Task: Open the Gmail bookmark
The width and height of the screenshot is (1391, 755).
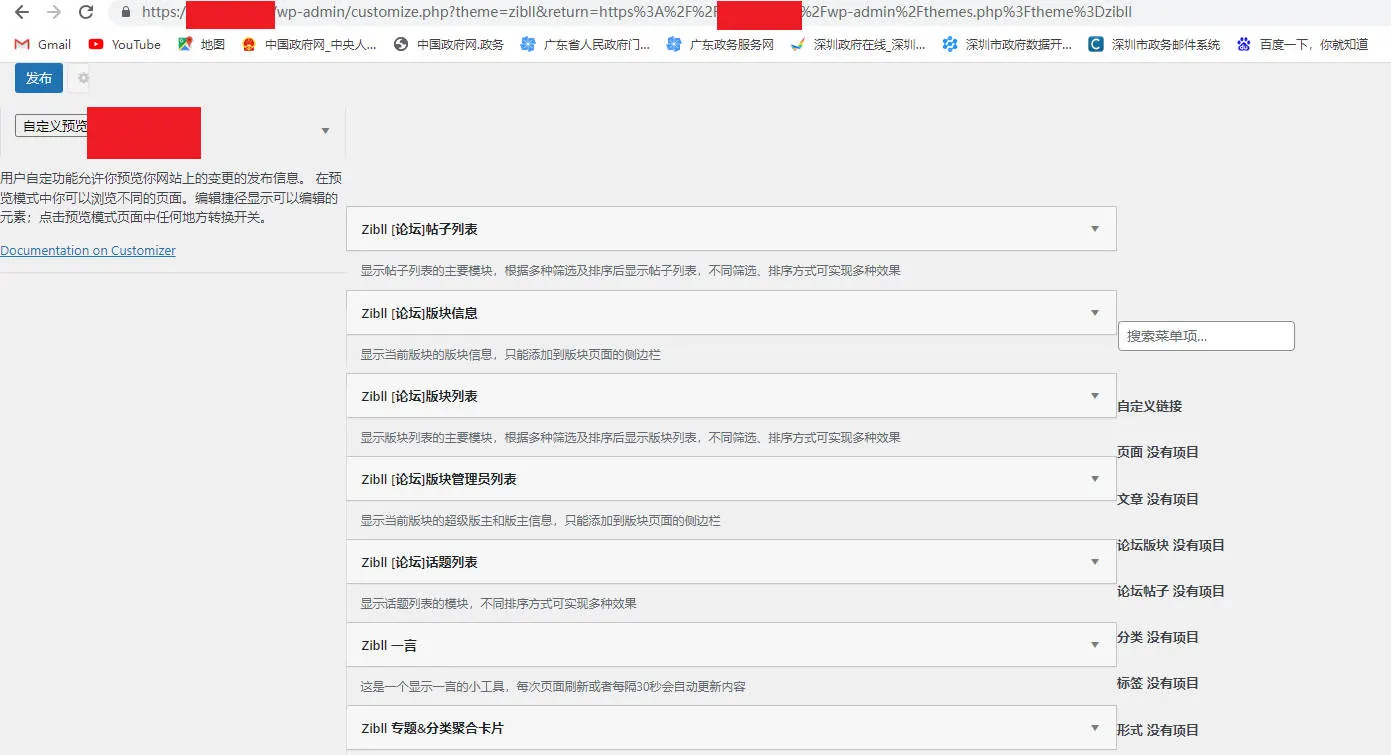Action: (42, 44)
